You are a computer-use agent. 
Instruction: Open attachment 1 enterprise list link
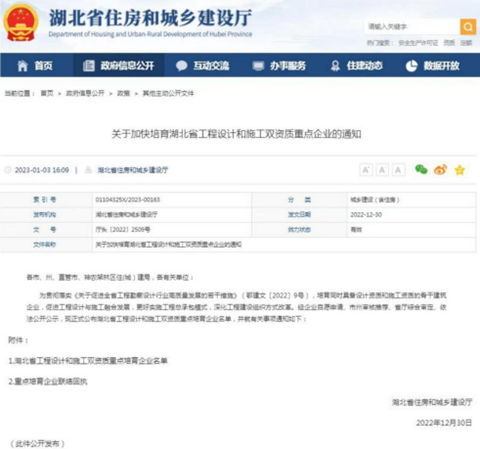[88, 361]
